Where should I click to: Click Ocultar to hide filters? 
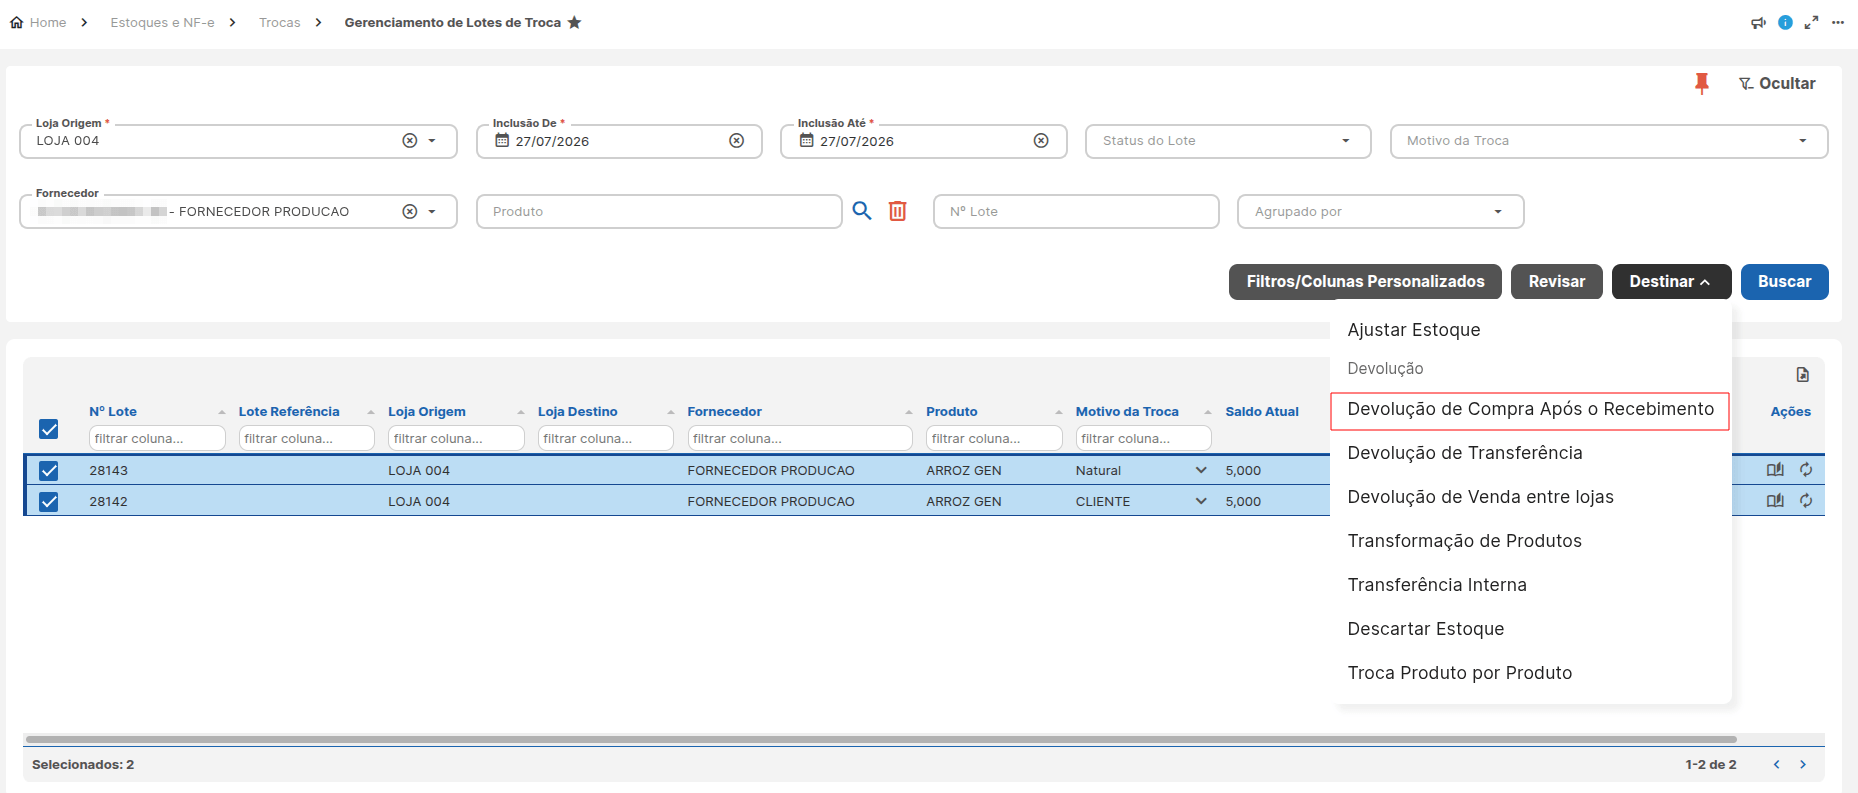pyautogui.click(x=1777, y=84)
